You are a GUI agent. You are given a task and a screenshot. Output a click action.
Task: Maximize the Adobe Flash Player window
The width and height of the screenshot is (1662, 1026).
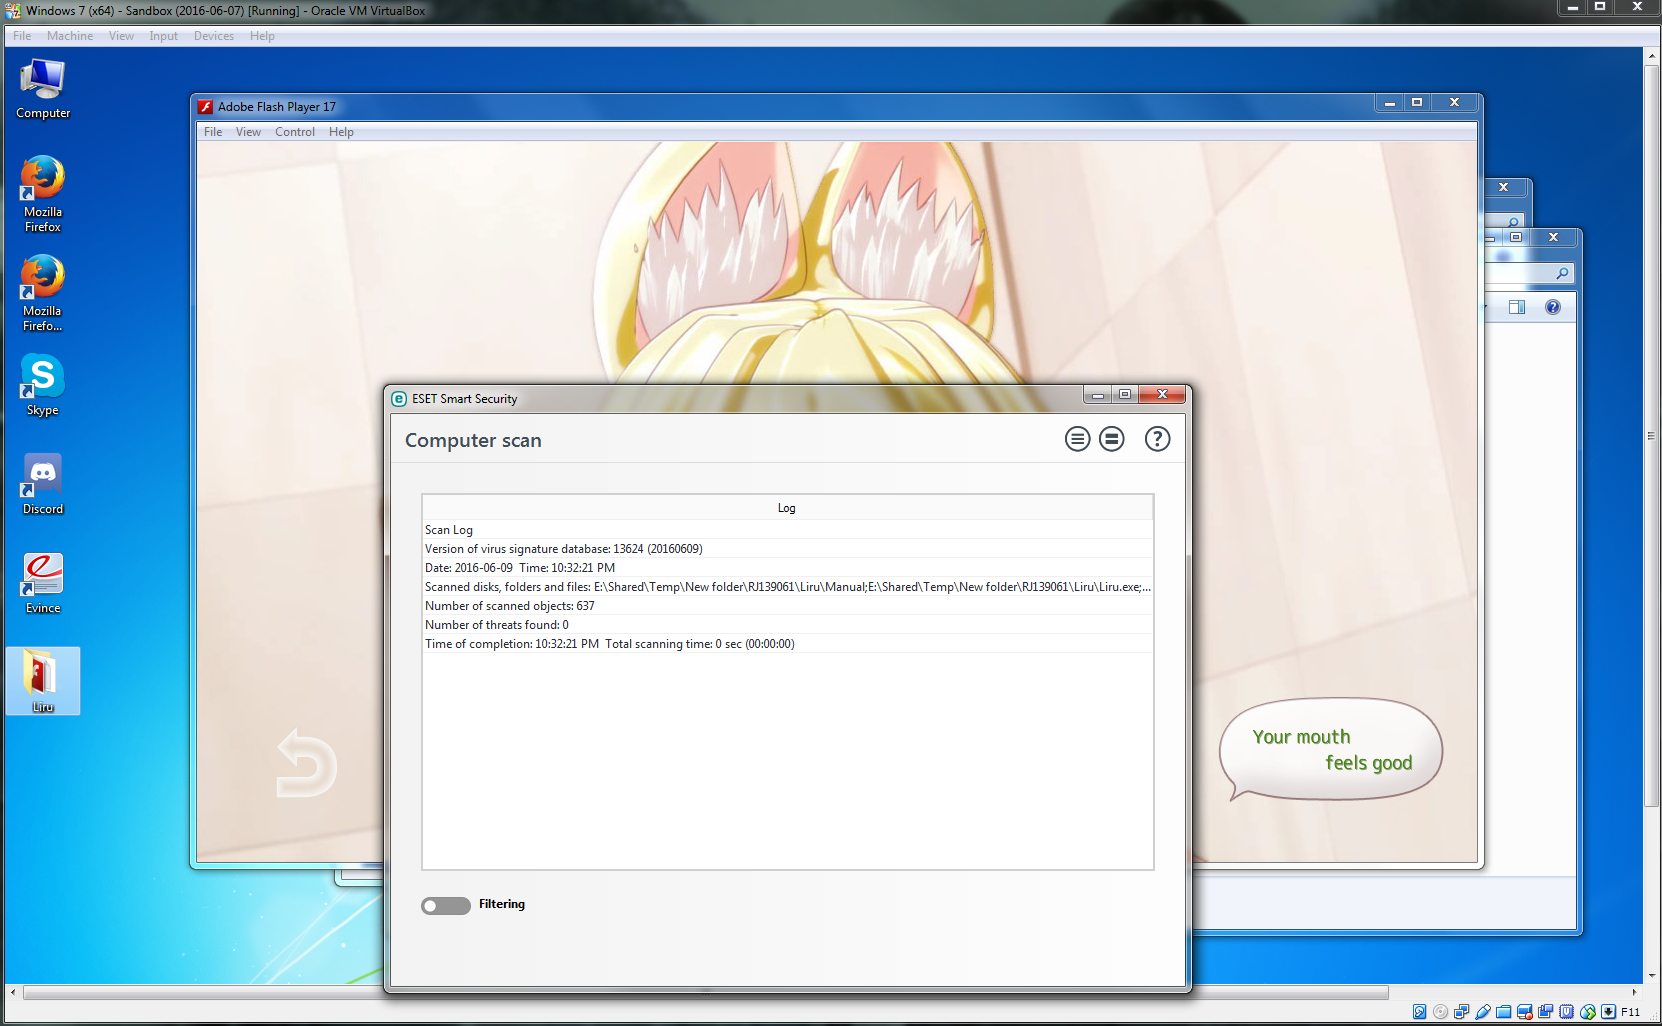coord(1417,102)
